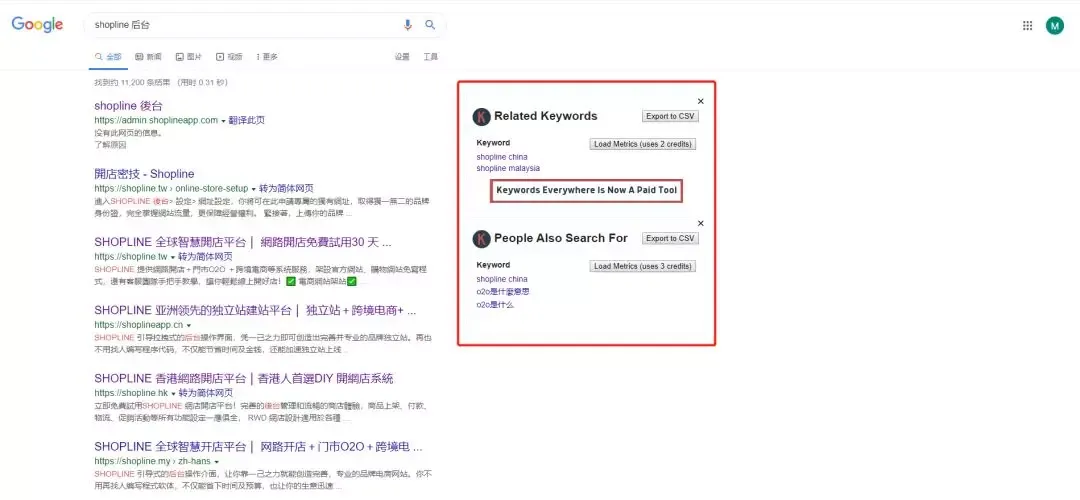Load Metrics using 3 credits
This screenshot has width=1080, height=500.
pos(643,266)
